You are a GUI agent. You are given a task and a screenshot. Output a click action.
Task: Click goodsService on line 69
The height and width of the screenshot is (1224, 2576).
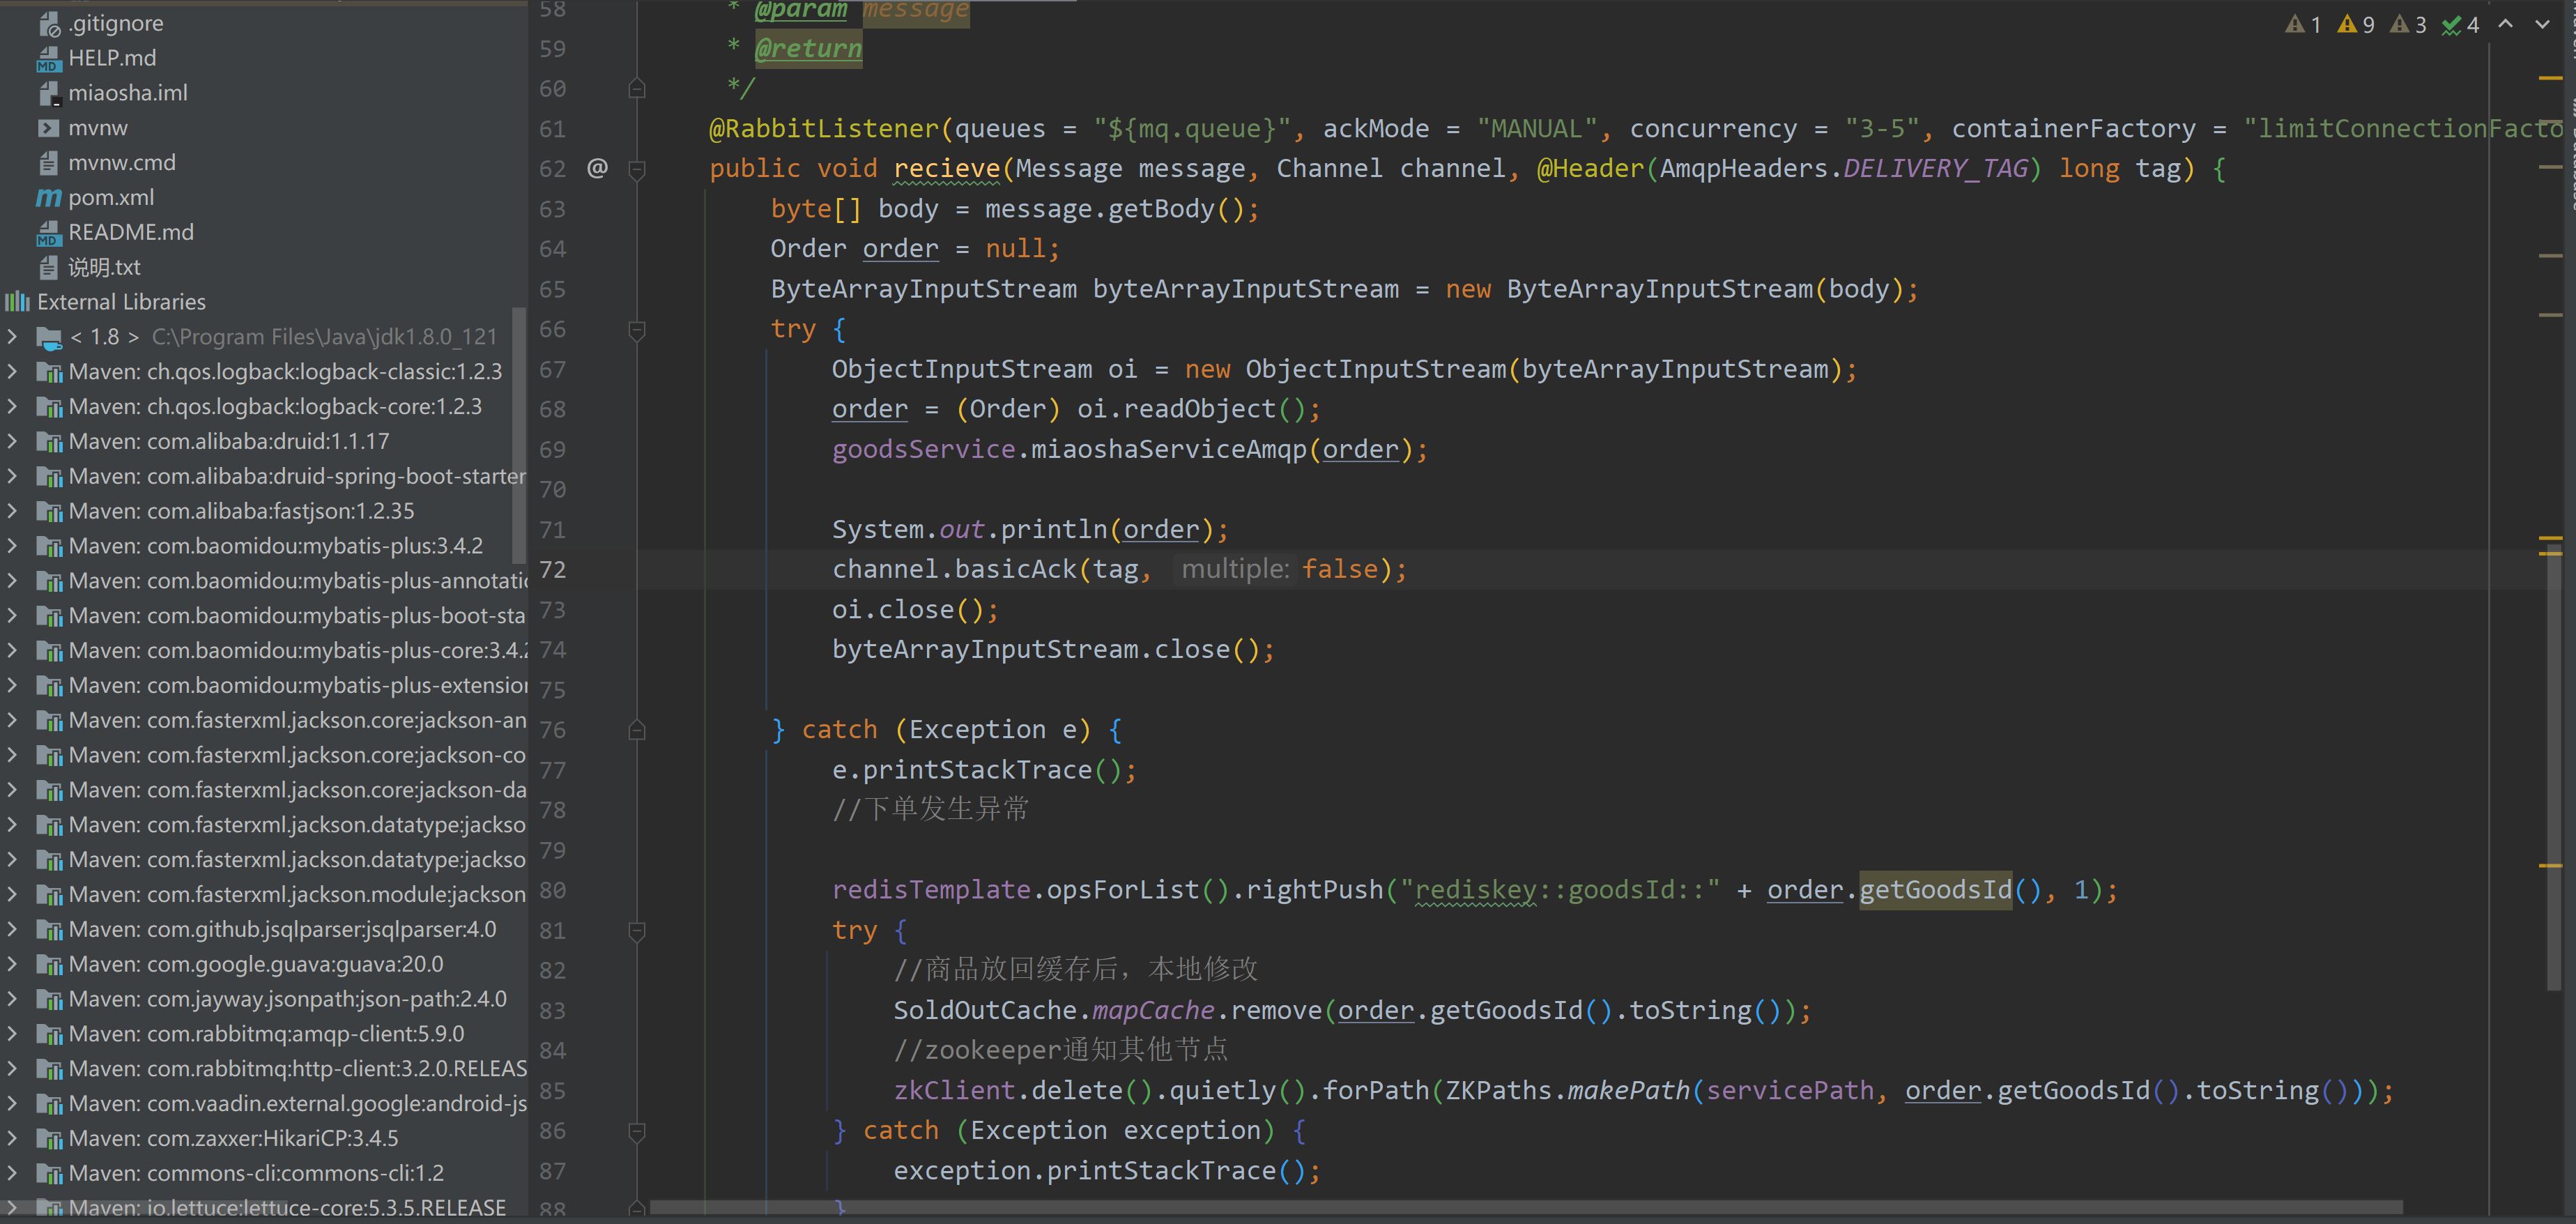click(x=923, y=449)
